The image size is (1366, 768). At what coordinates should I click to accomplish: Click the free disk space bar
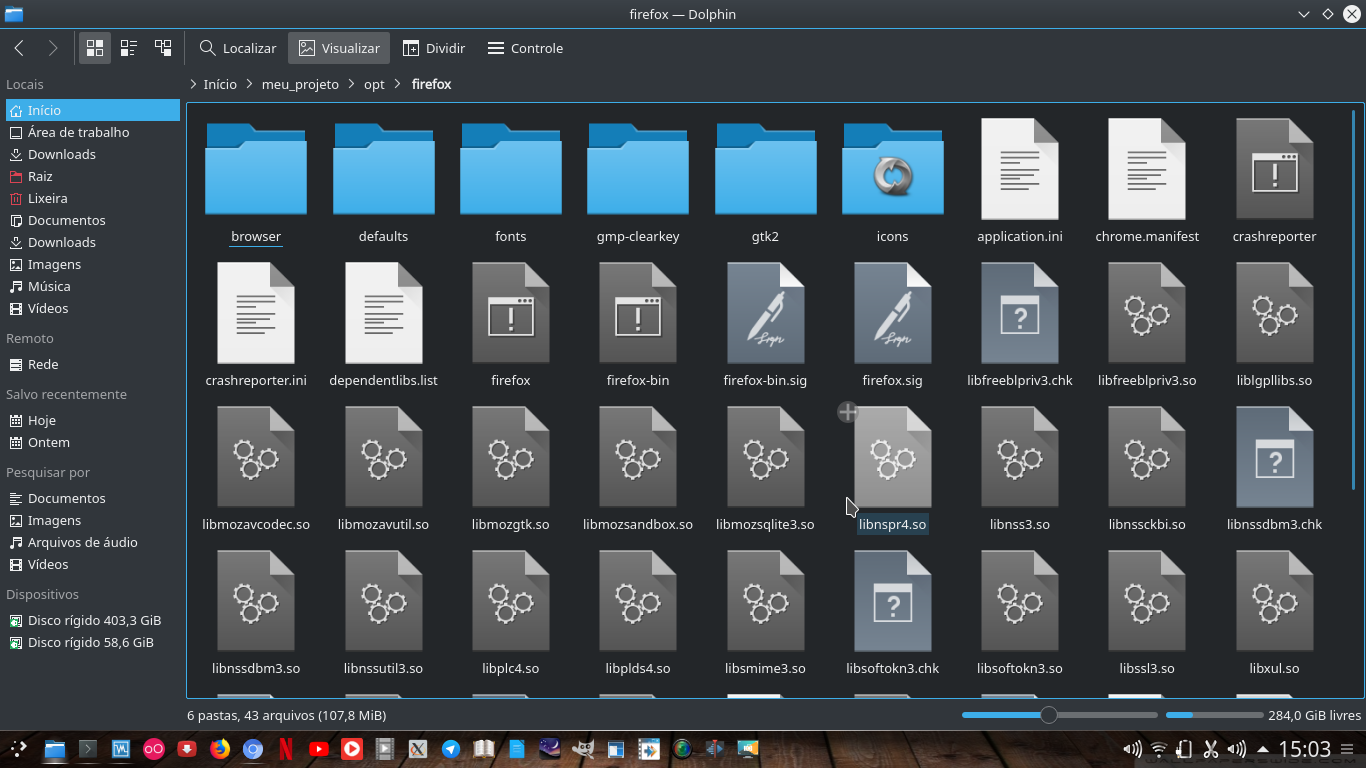coord(1214,715)
